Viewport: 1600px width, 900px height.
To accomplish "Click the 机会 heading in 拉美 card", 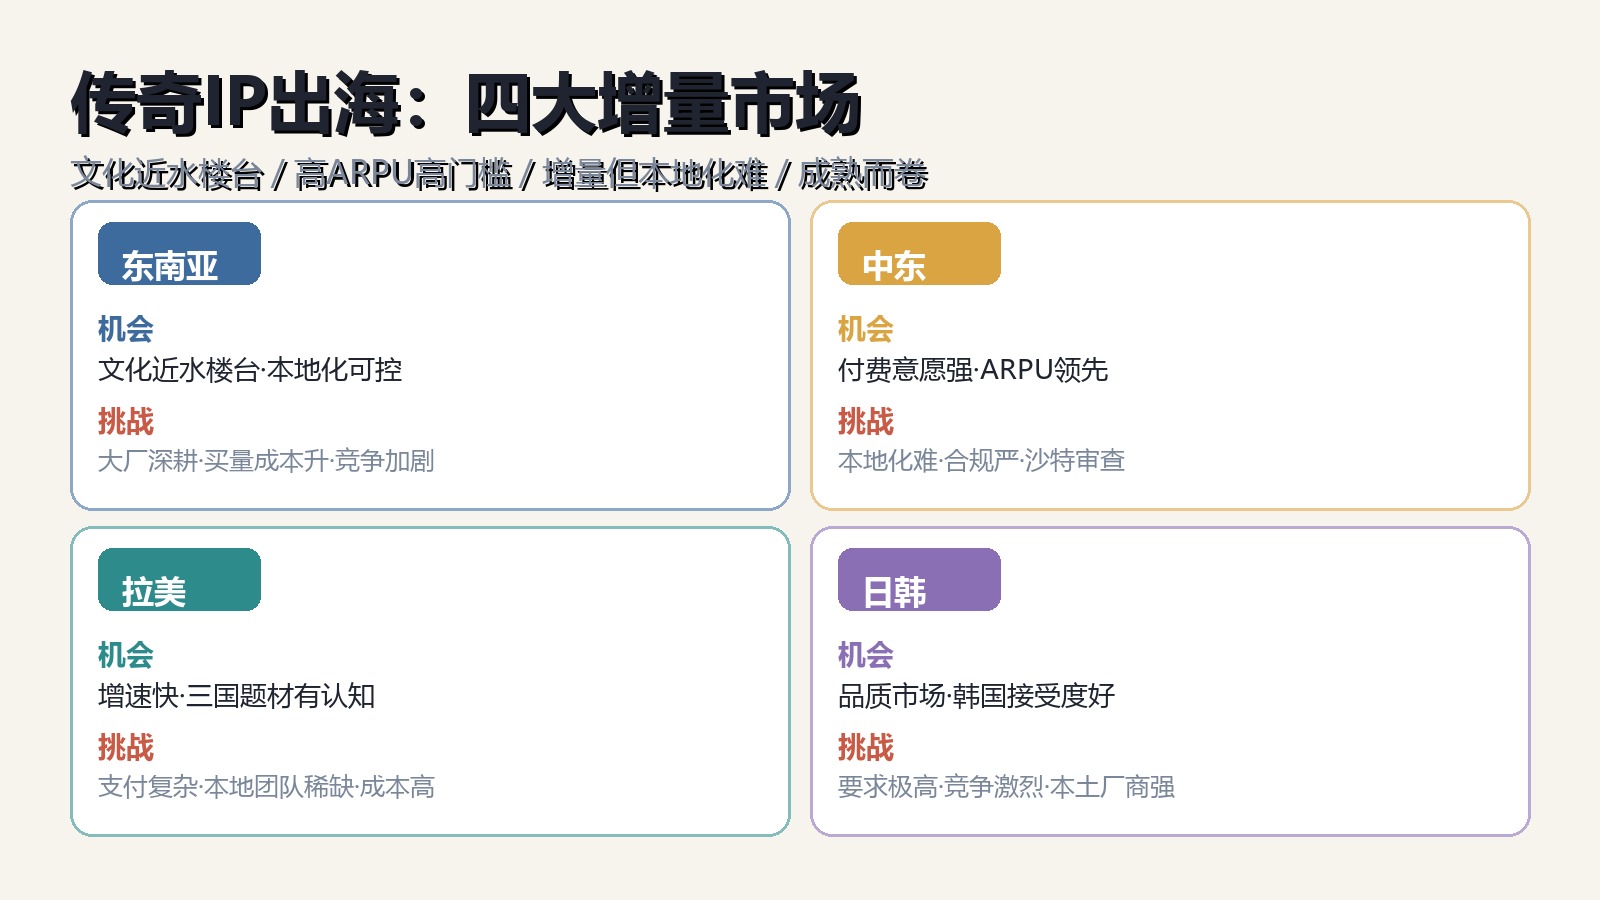I will click(126, 655).
